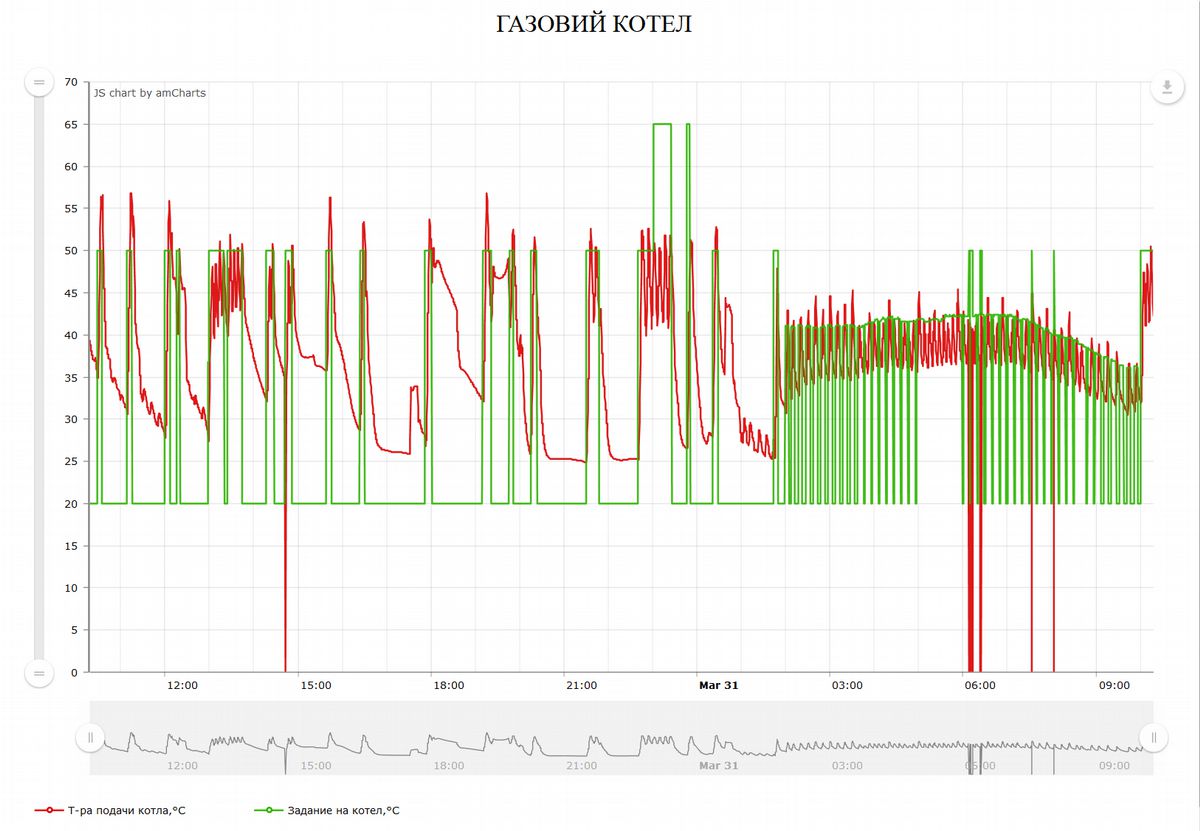Open the chart export download menu
1200x831 pixels.
(x=1167, y=87)
